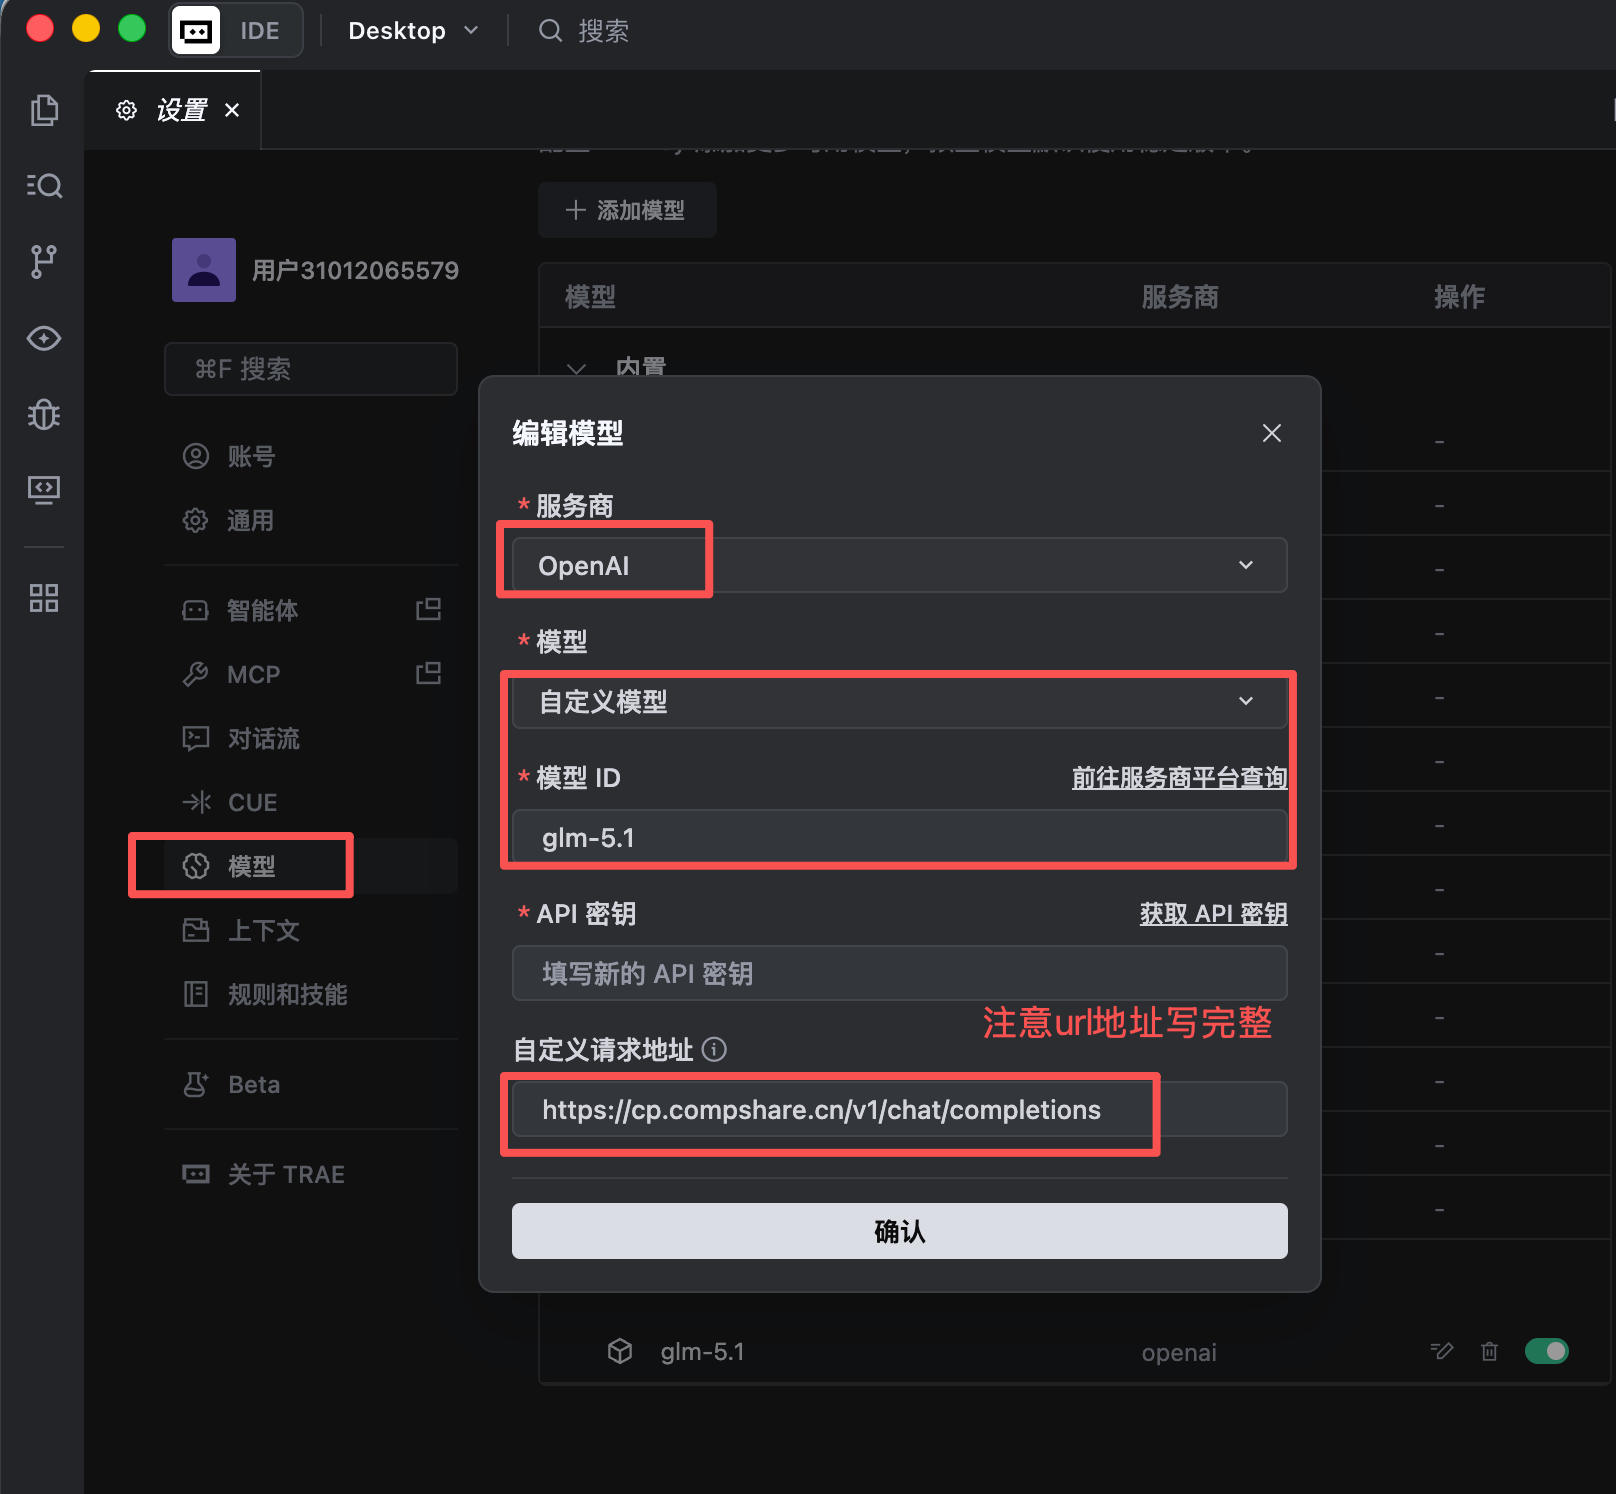Click the user avatar image
This screenshot has width=1616, height=1494.
pos(204,270)
